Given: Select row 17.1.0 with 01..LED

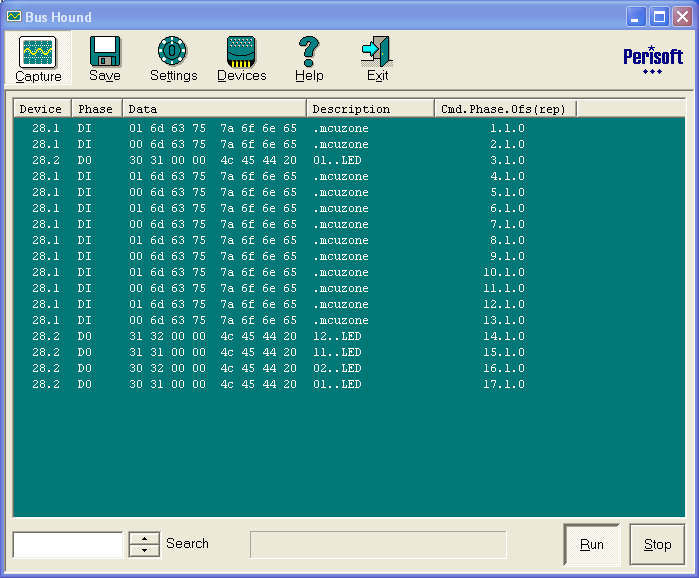Looking at the screenshot, I should [349, 385].
